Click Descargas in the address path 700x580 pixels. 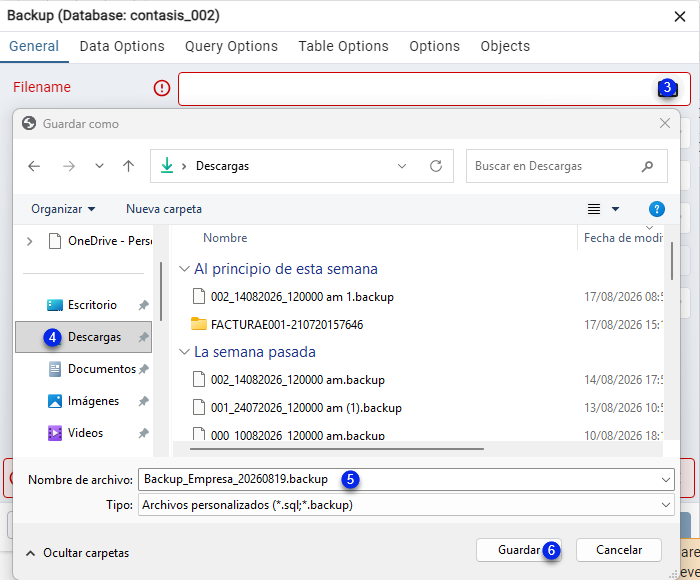point(222,166)
